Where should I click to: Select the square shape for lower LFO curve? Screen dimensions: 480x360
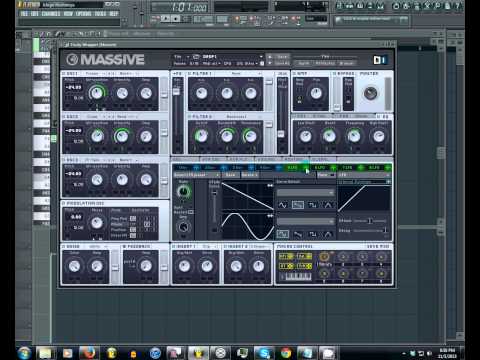[313, 234]
